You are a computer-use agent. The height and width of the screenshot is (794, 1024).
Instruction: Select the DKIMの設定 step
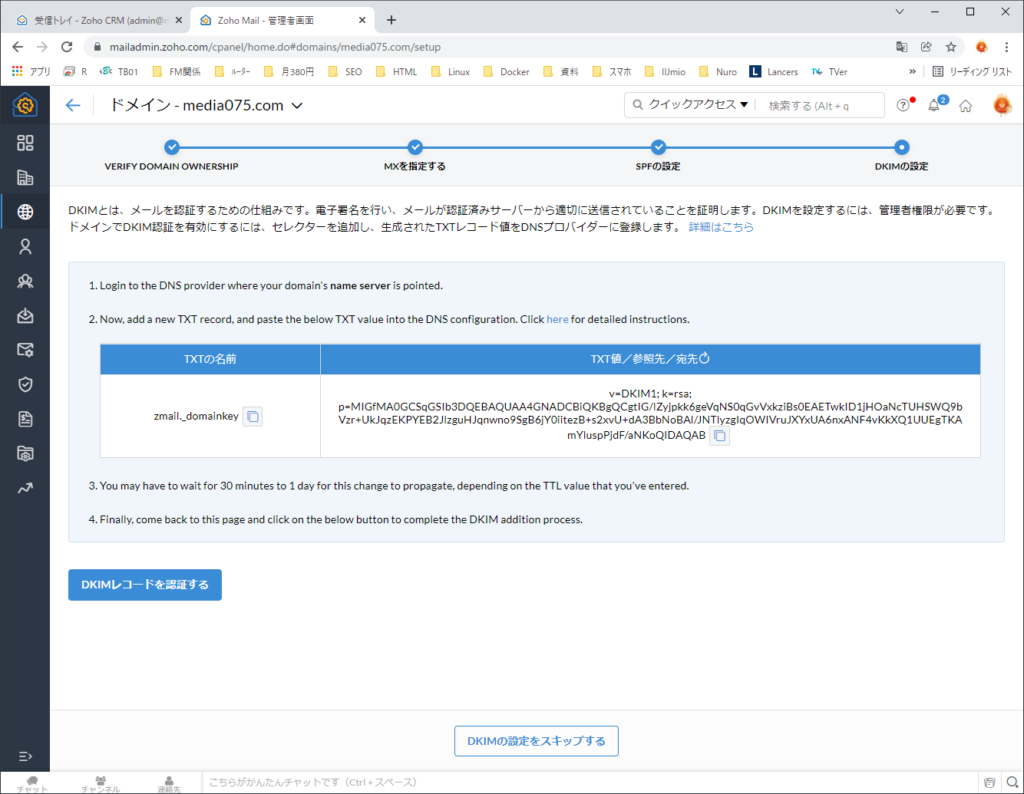(901, 155)
